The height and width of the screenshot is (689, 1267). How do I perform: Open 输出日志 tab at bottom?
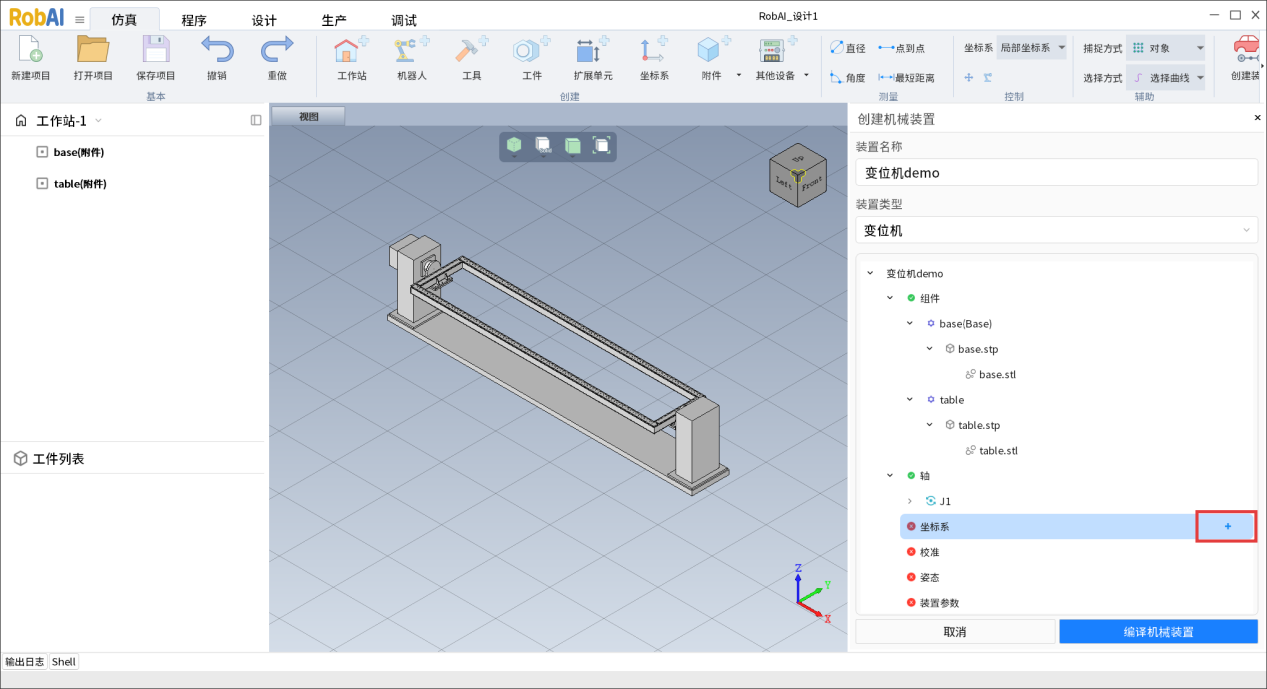tap(25, 661)
